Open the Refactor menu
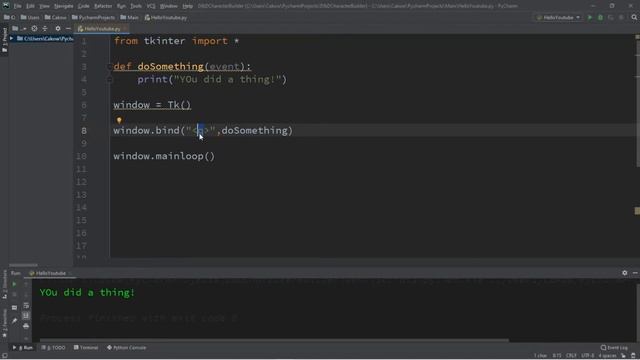640x360 pixels. pos(103,6)
